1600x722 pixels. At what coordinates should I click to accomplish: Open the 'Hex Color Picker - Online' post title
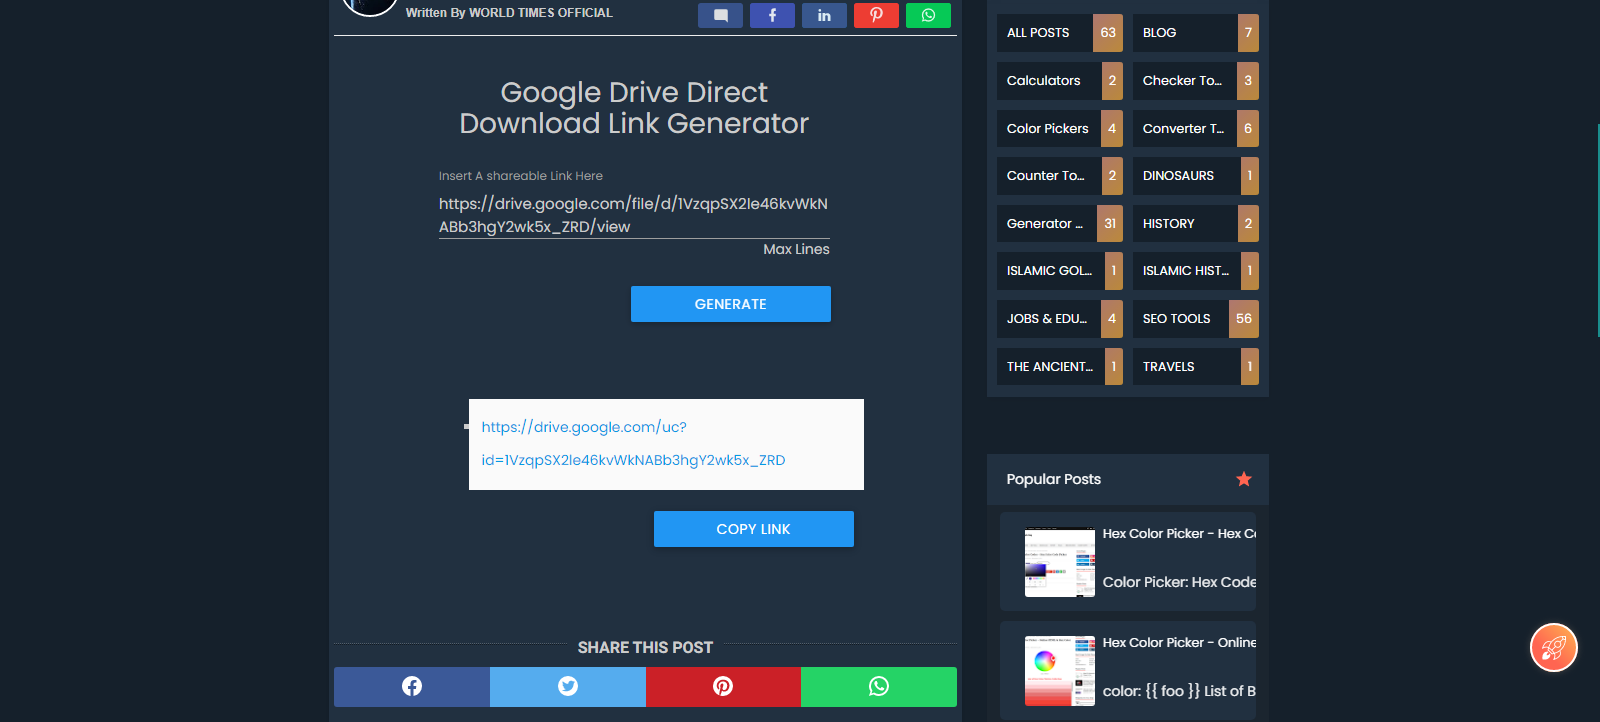click(x=1179, y=643)
